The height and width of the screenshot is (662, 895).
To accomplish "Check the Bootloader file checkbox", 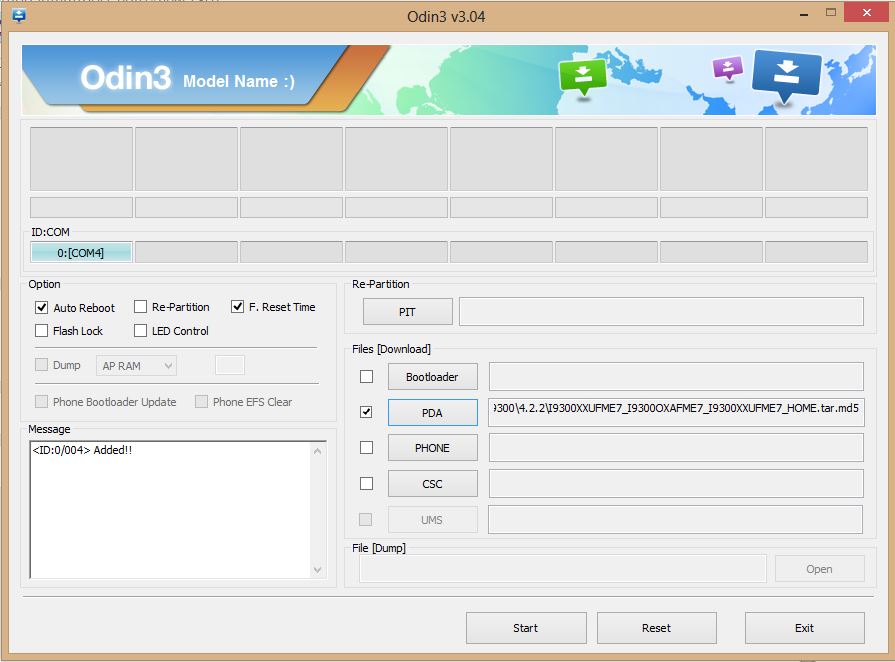I will [366, 377].
